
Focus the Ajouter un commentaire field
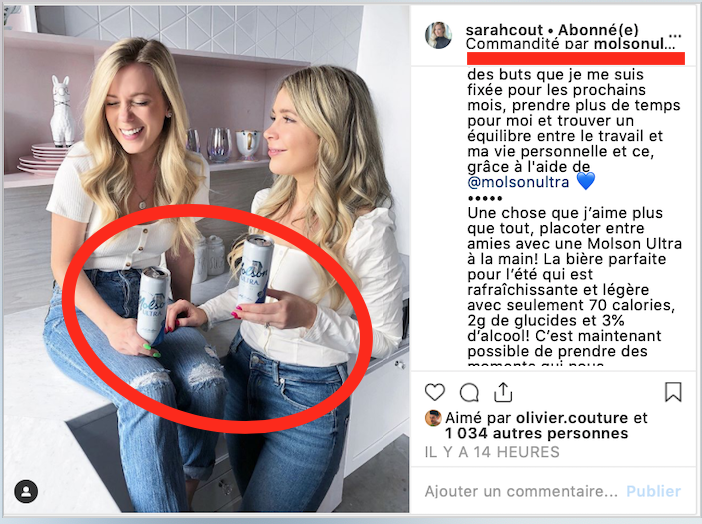click(x=521, y=491)
